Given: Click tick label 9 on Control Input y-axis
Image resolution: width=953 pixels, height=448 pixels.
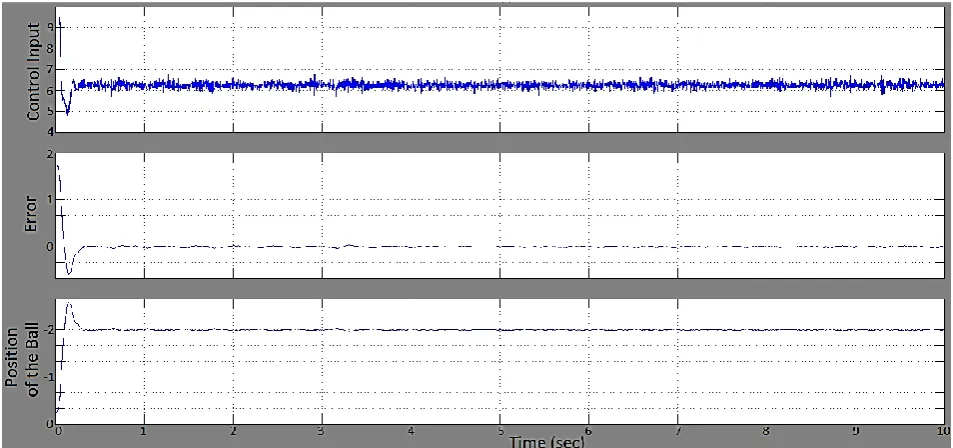Looking at the screenshot, I should [x=50, y=27].
